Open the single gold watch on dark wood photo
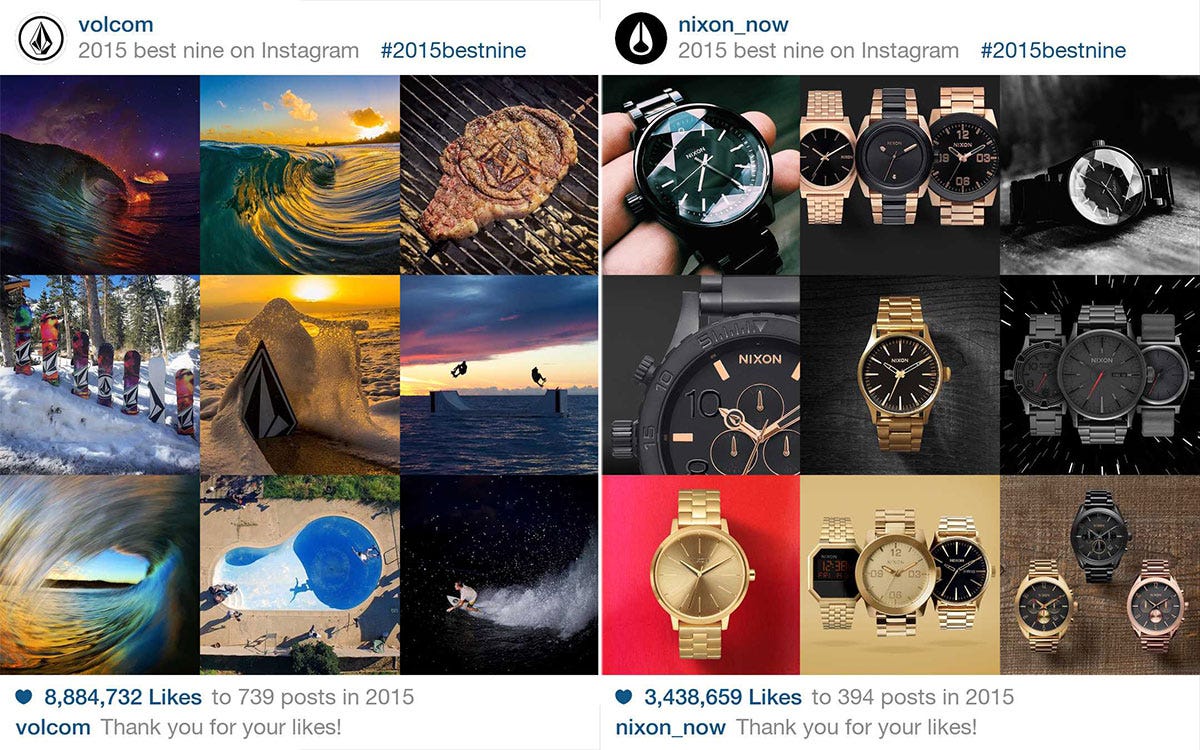Viewport: 1200px width, 750px height. tap(900, 375)
